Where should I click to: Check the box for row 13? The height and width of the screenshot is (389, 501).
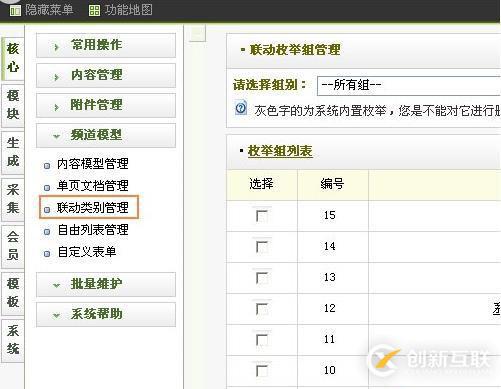click(x=262, y=278)
